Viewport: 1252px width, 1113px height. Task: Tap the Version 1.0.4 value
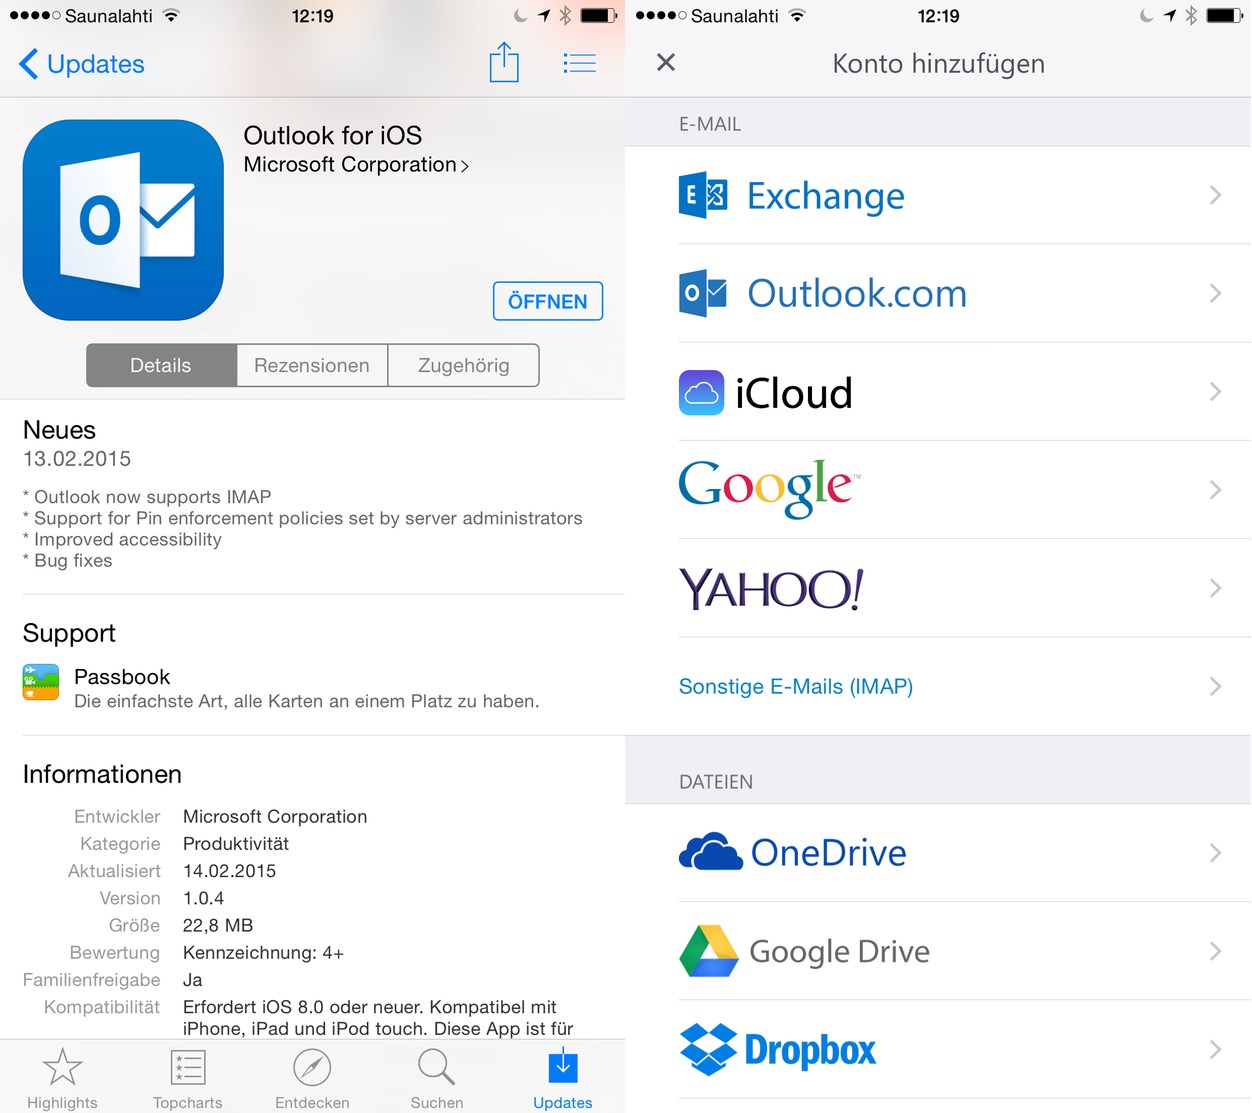tap(204, 898)
